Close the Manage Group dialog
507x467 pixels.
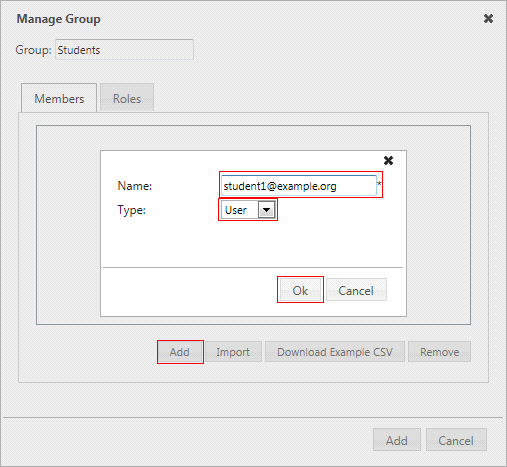click(x=488, y=19)
